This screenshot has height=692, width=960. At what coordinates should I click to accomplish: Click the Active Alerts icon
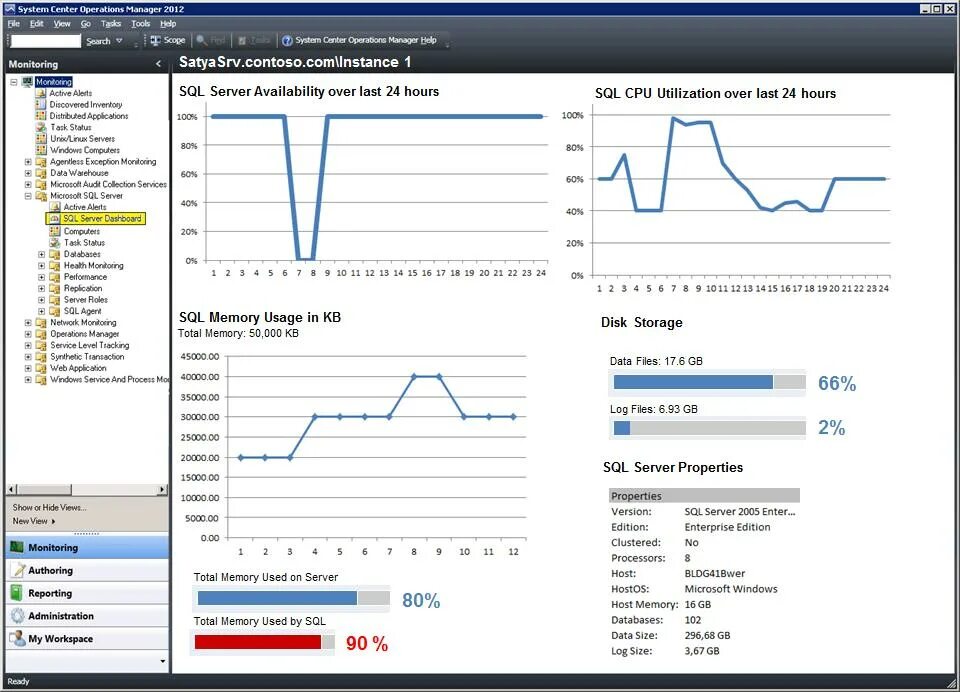pyautogui.click(x=42, y=93)
